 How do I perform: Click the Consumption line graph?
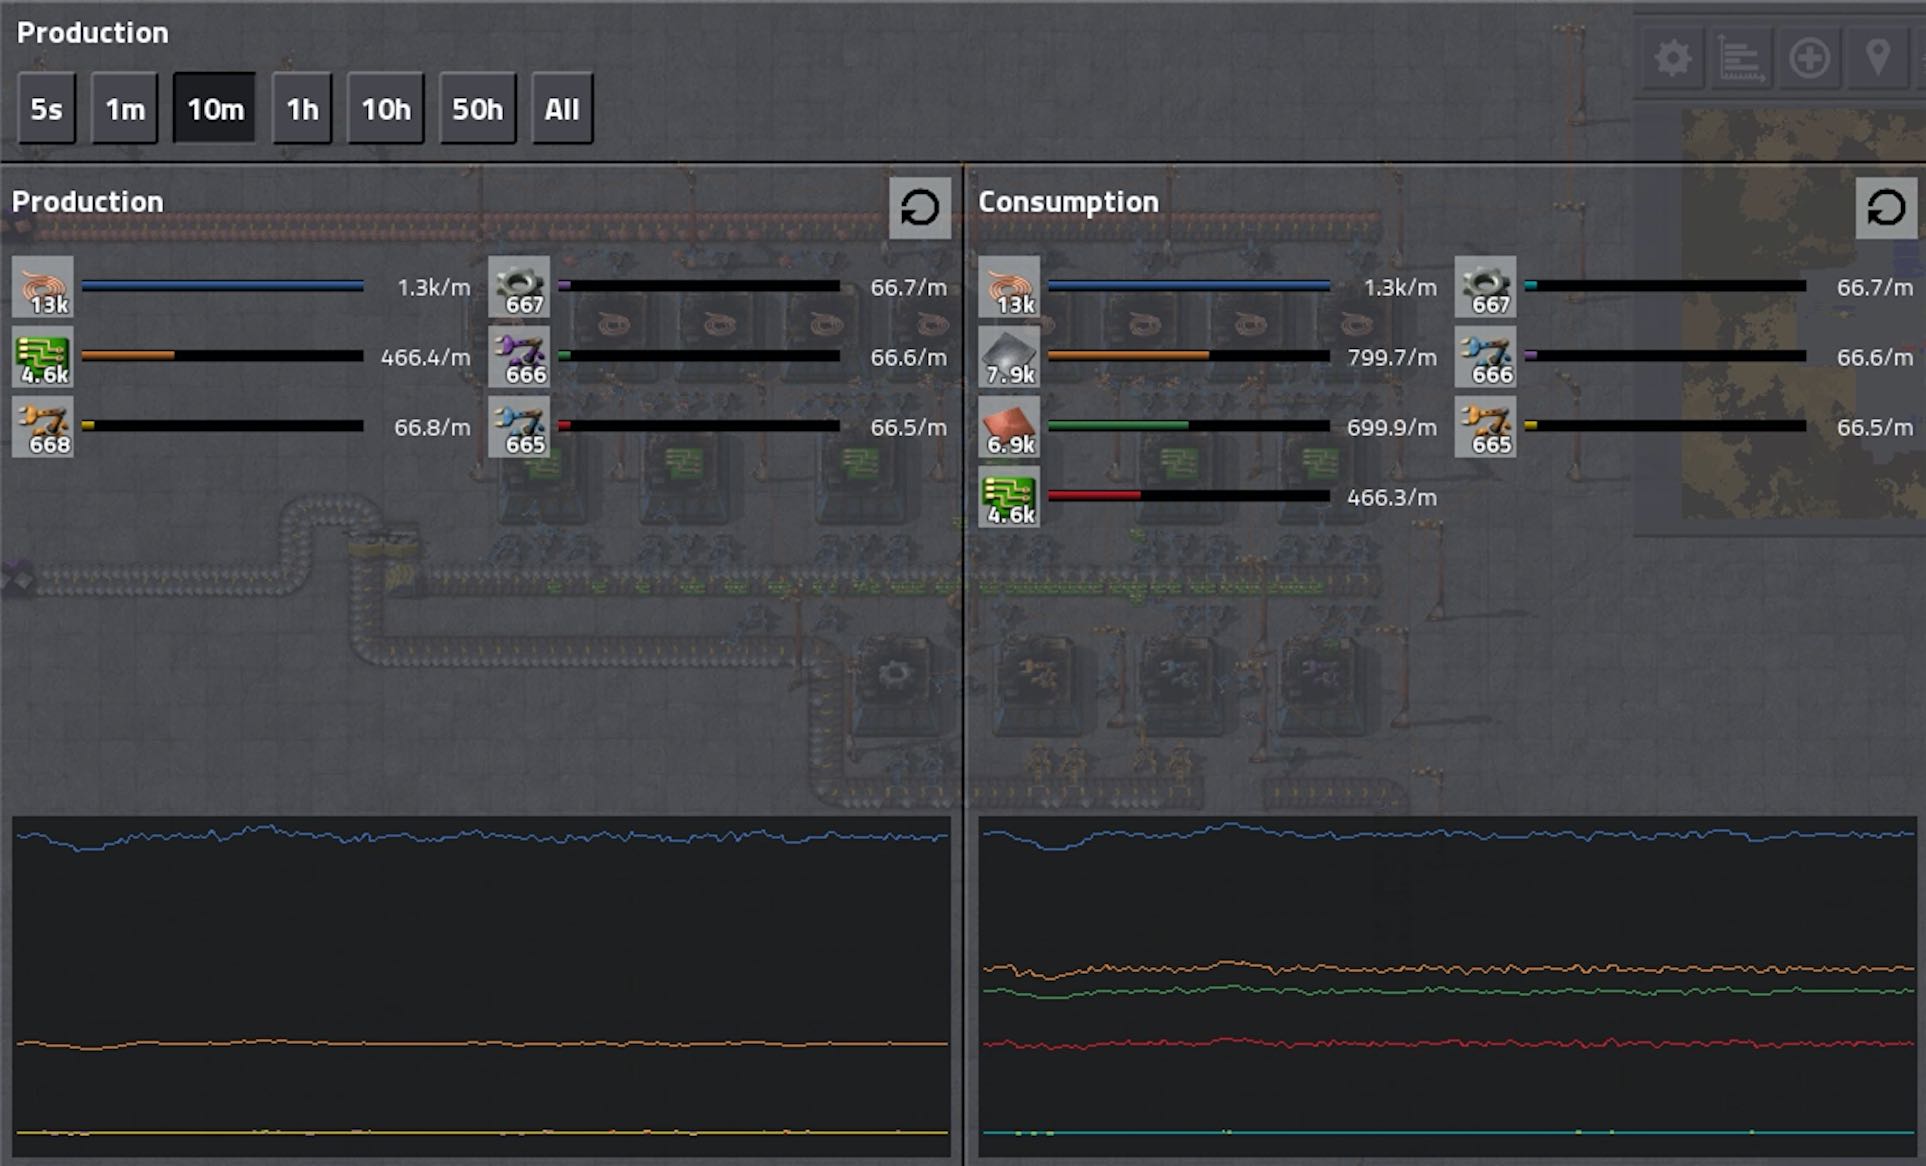coord(1448,987)
